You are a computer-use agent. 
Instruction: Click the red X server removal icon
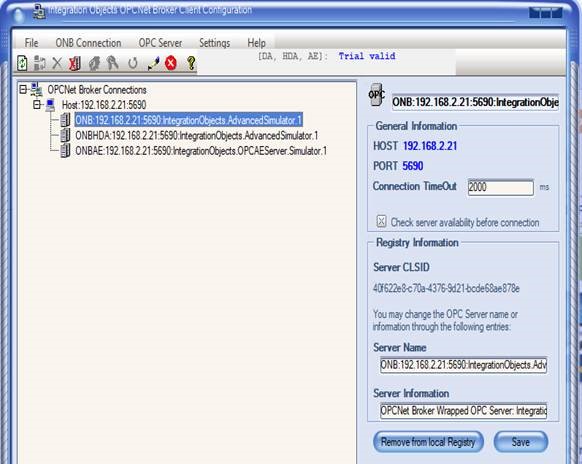75,63
